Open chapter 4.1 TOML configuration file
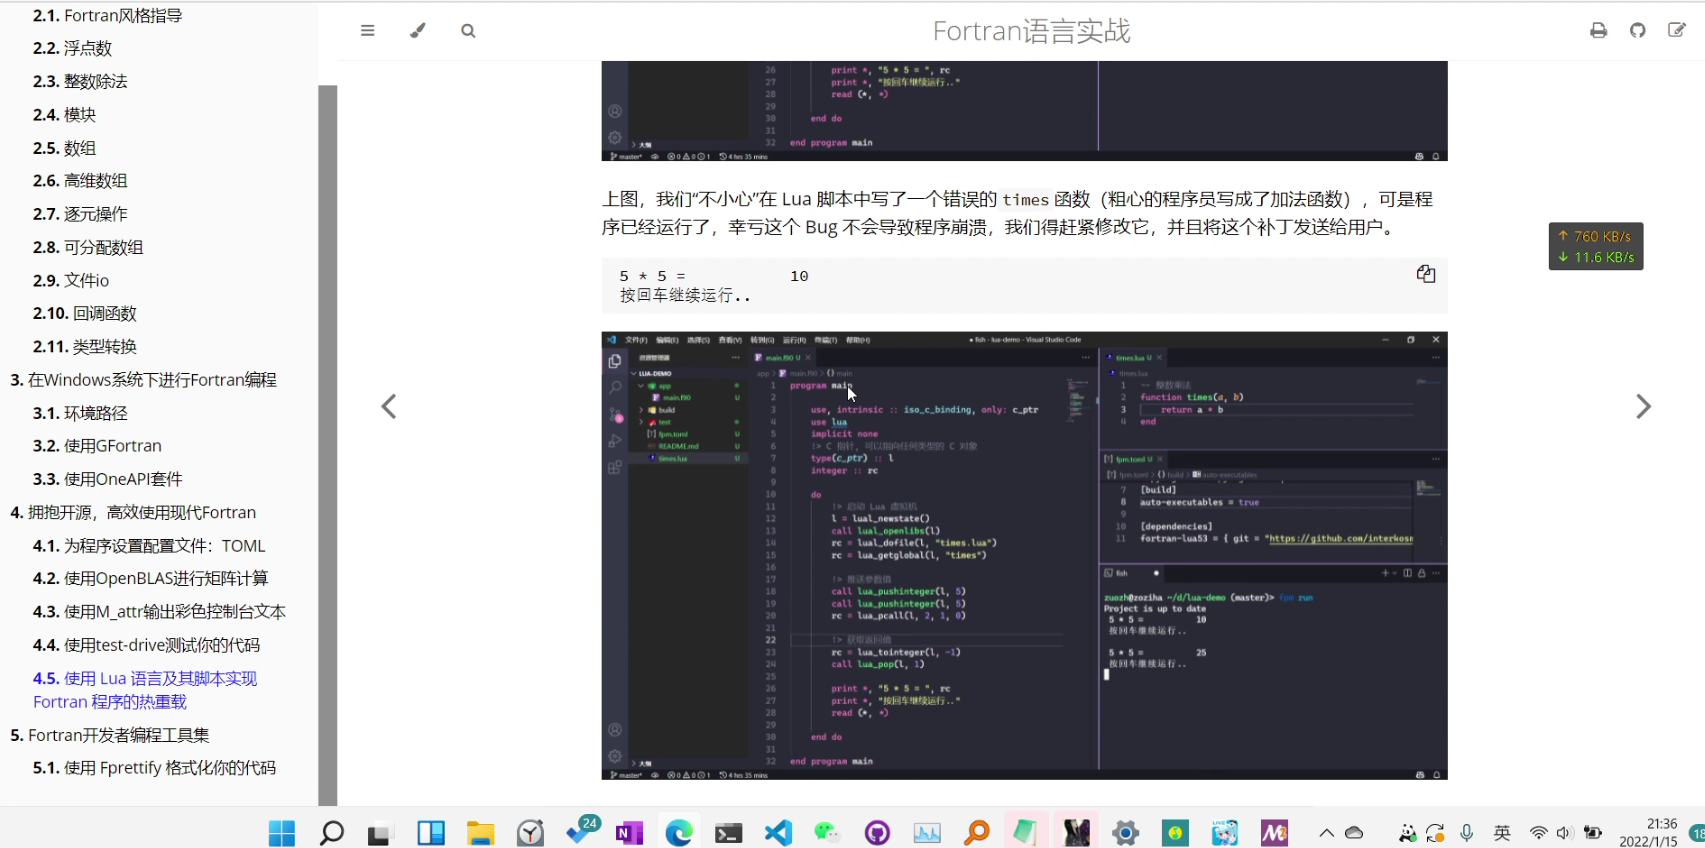The height and width of the screenshot is (848, 1705). tap(149, 546)
